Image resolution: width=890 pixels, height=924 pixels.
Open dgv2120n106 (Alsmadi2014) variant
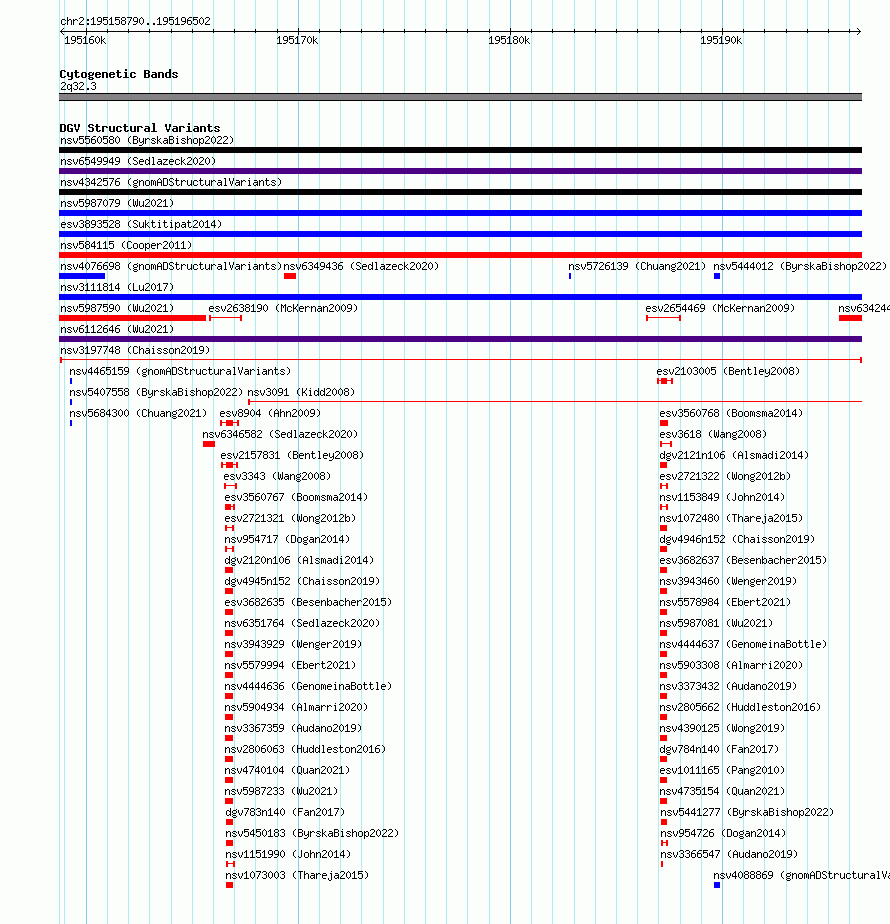point(299,560)
